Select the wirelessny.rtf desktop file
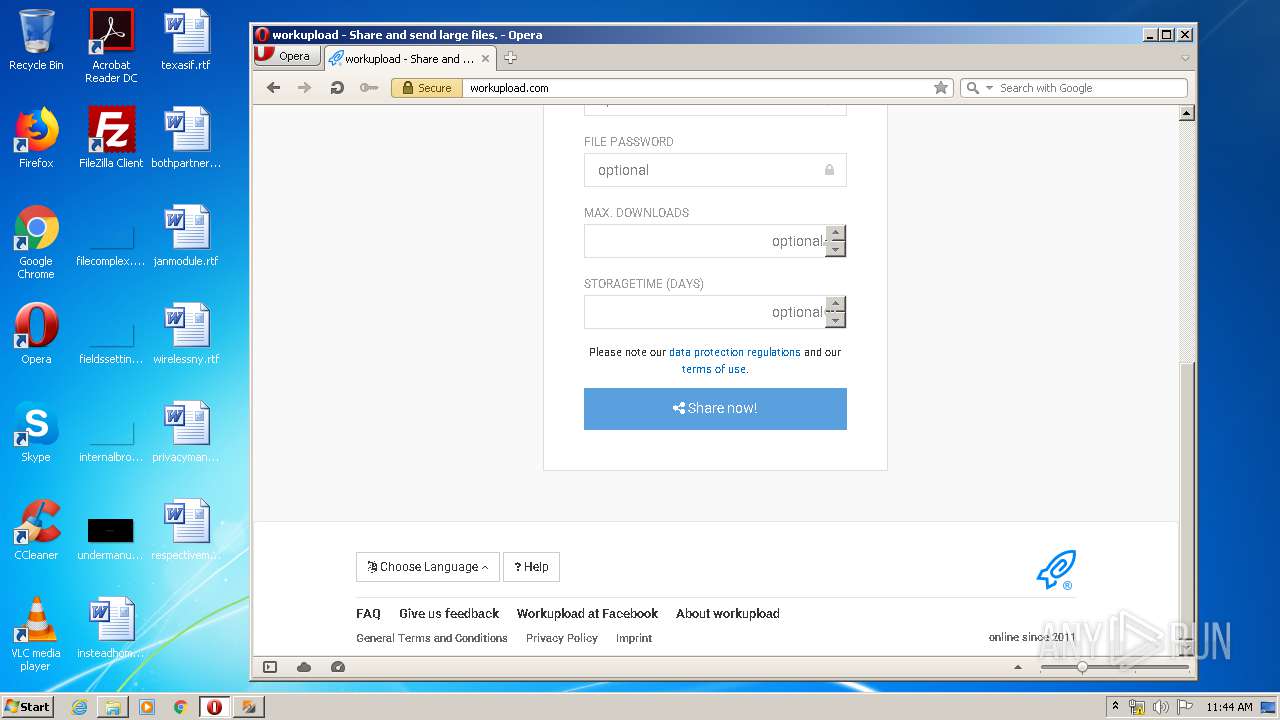Image resolution: width=1280 pixels, height=720 pixels. pos(186,334)
